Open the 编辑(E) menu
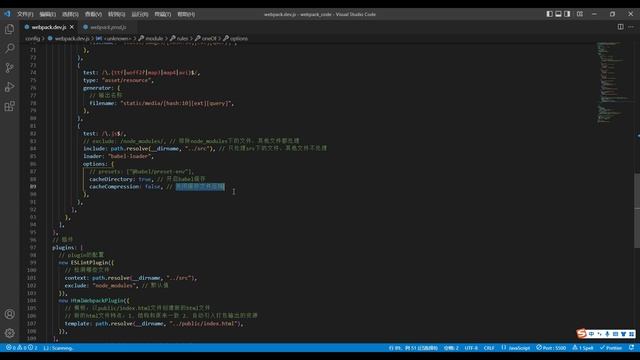 click(48, 14)
